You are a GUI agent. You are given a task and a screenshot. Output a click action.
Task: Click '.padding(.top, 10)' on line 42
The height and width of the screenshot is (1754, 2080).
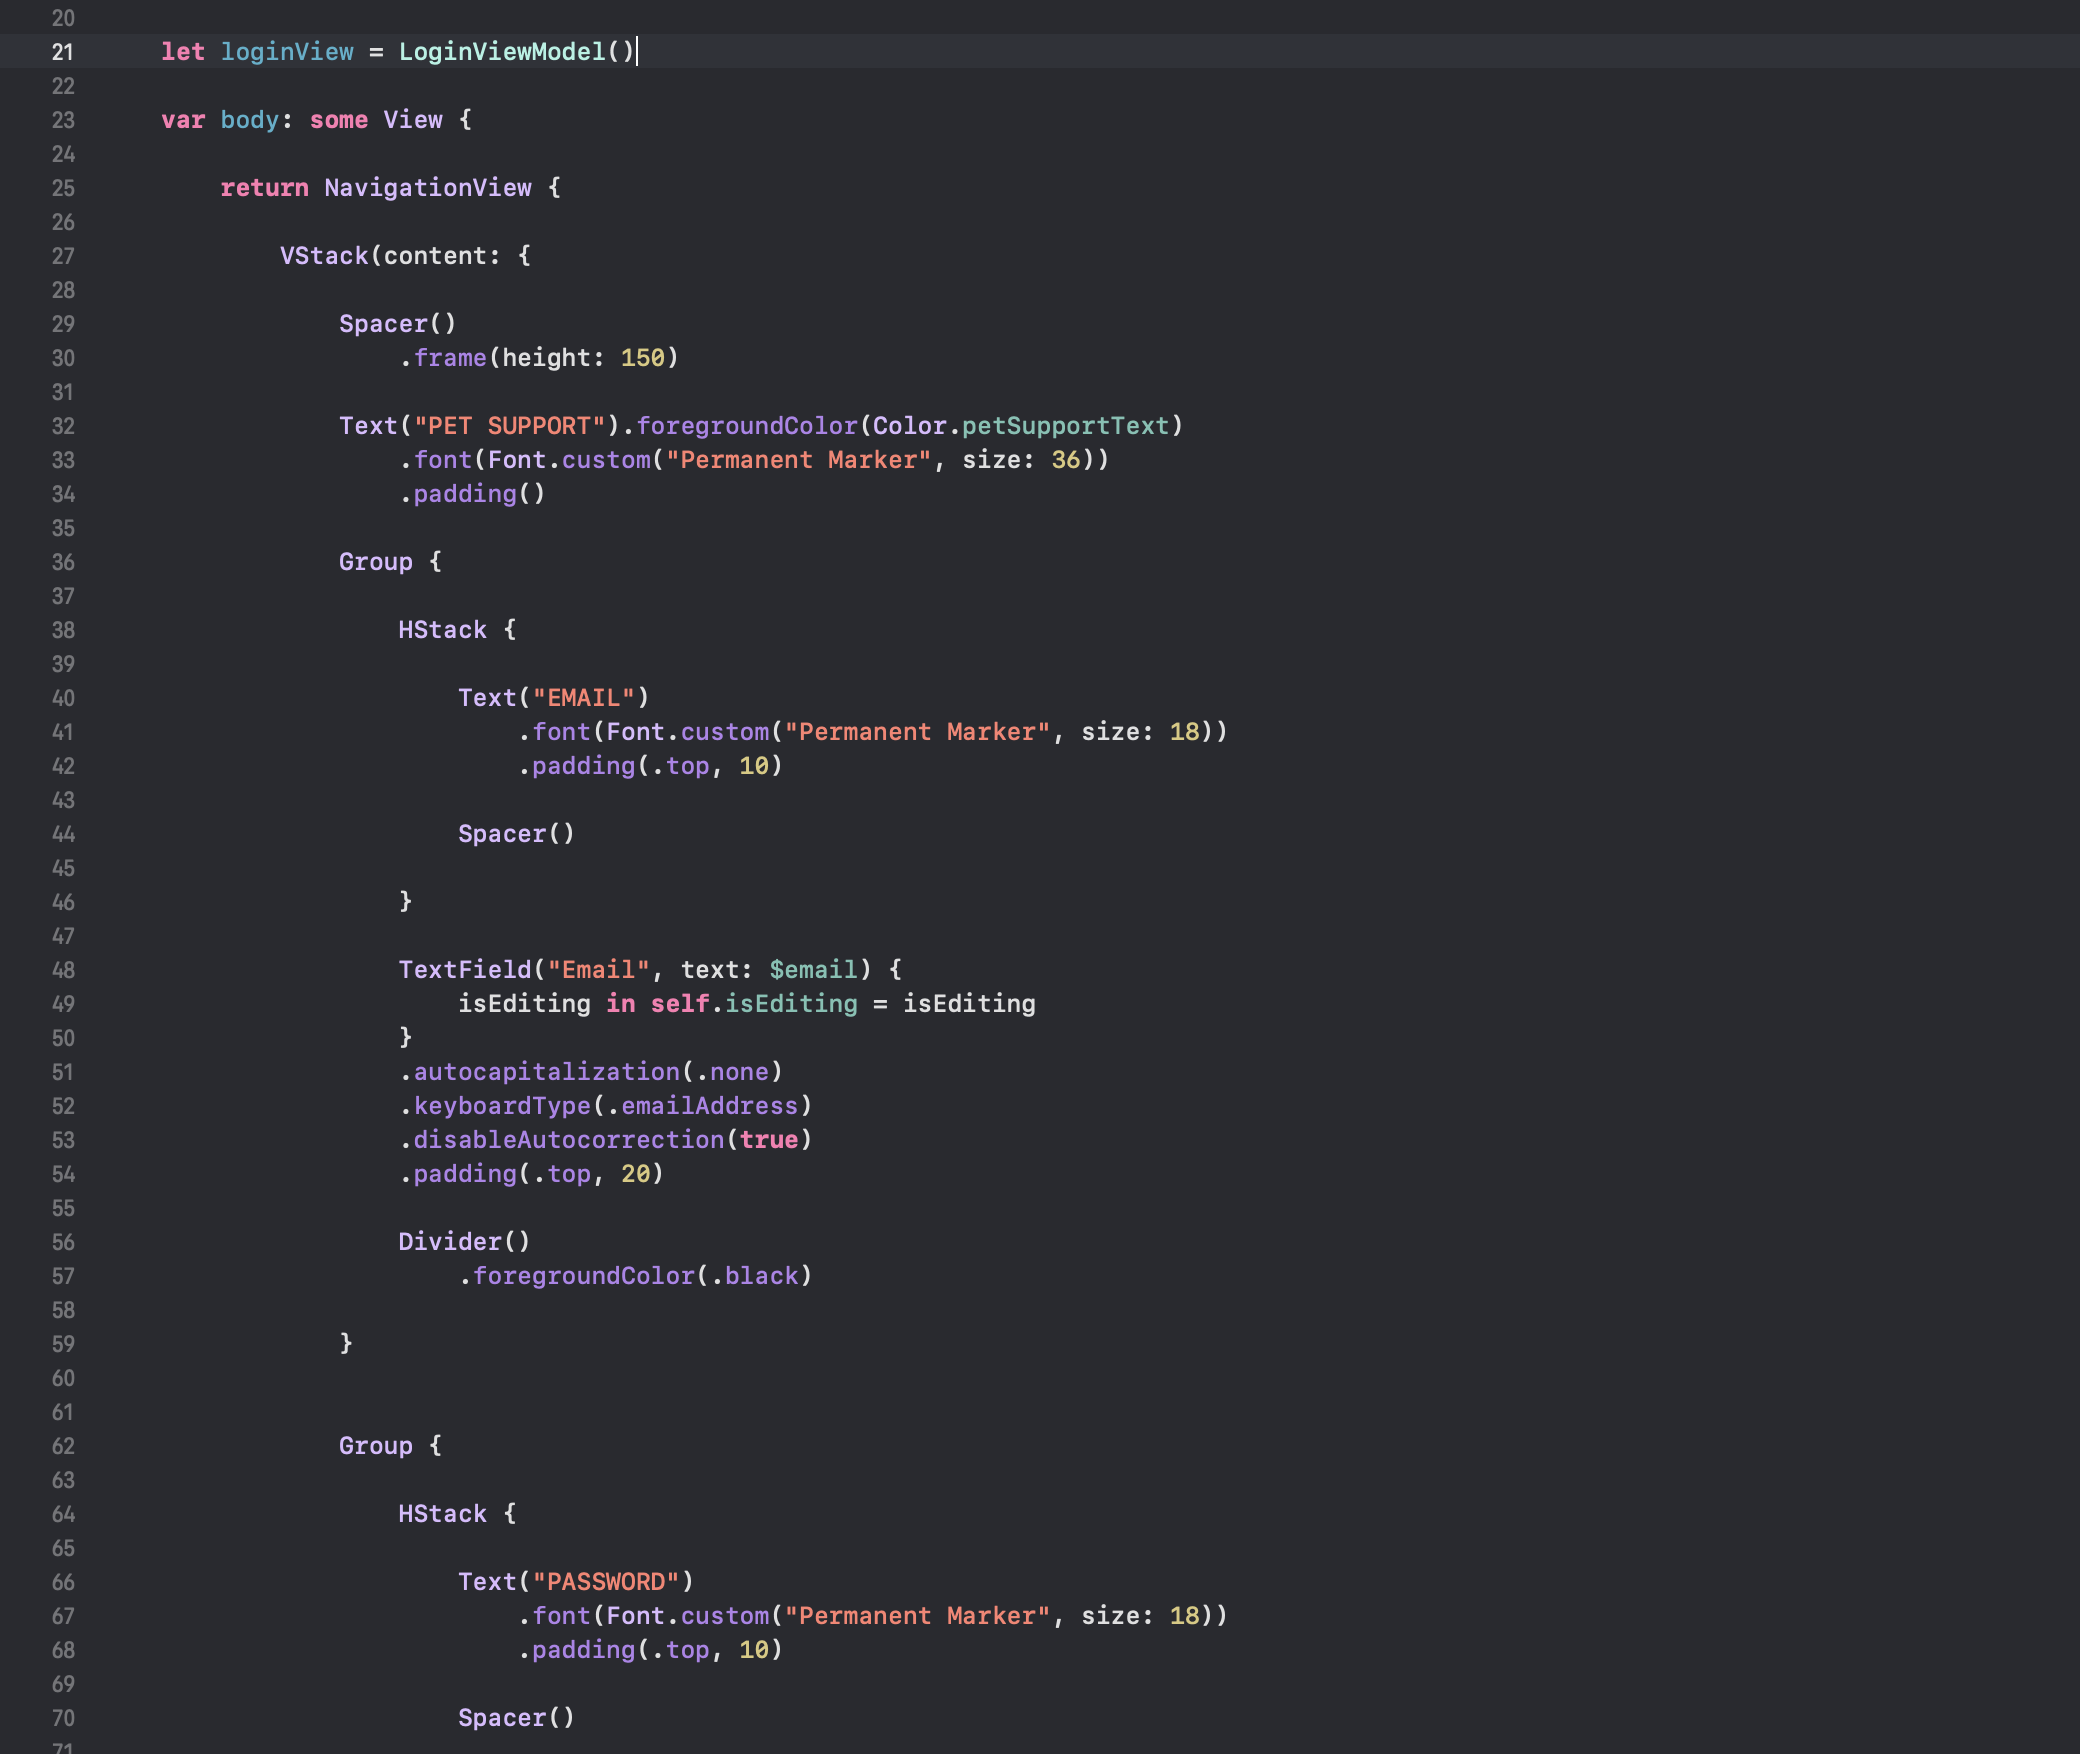coord(650,766)
